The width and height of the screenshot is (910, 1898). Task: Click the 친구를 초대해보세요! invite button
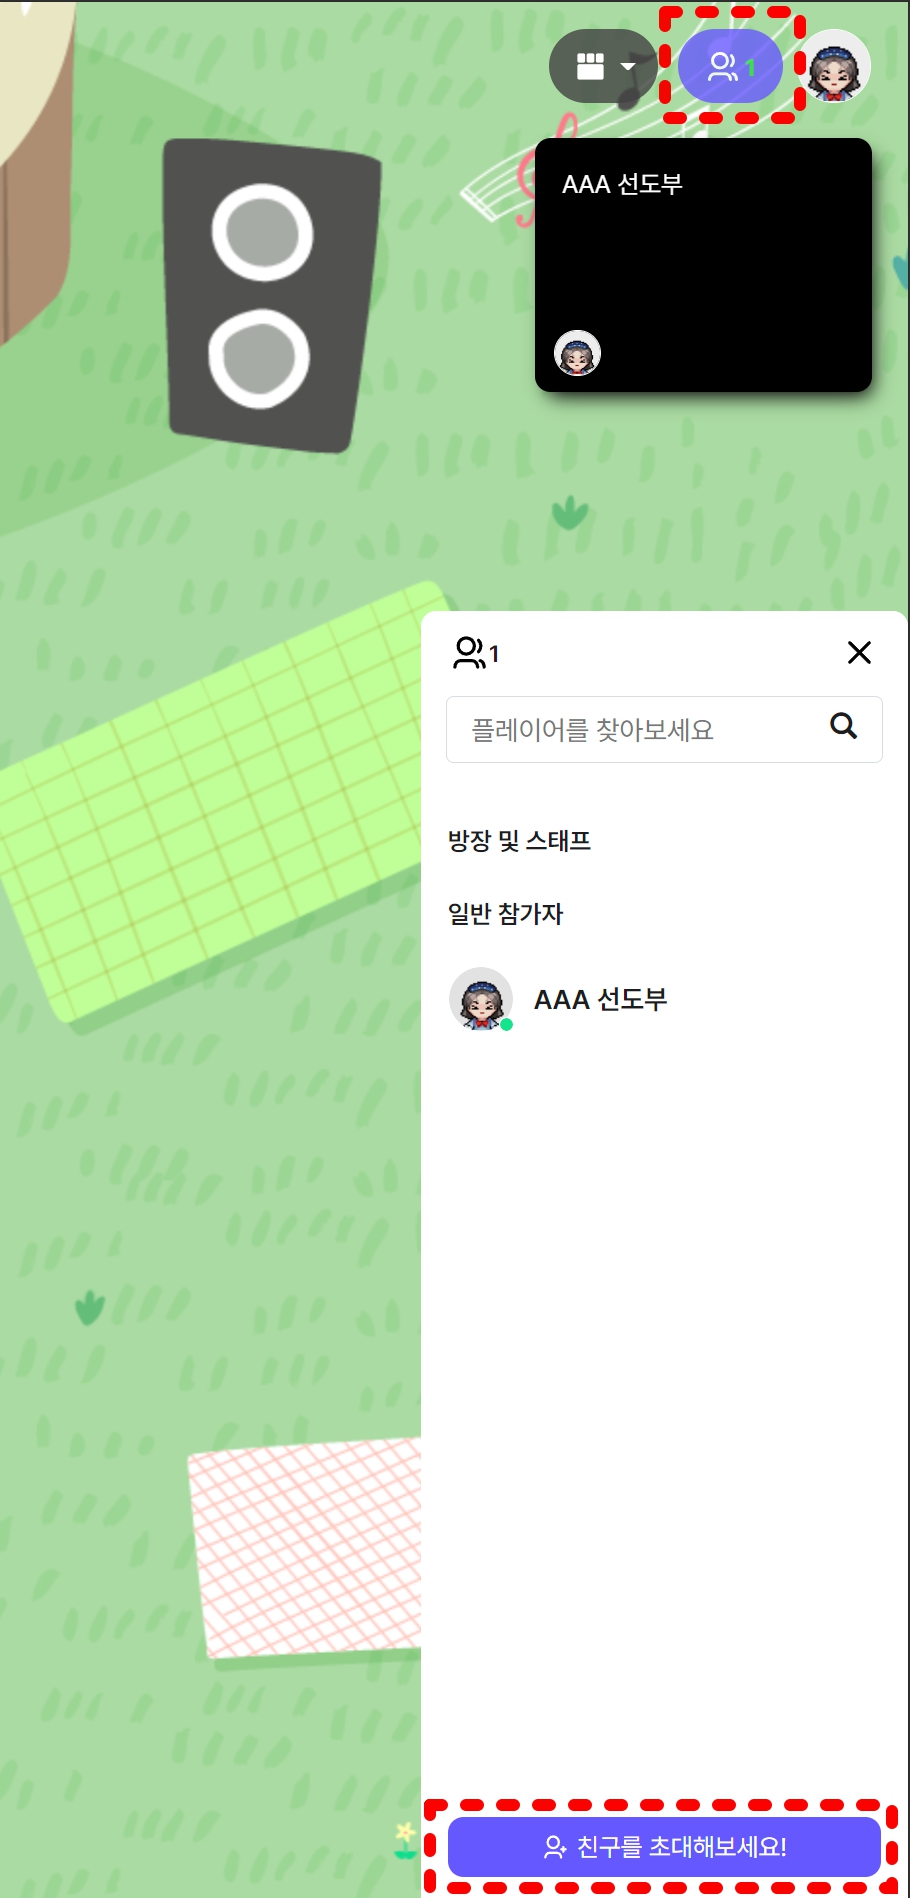[664, 1847]
